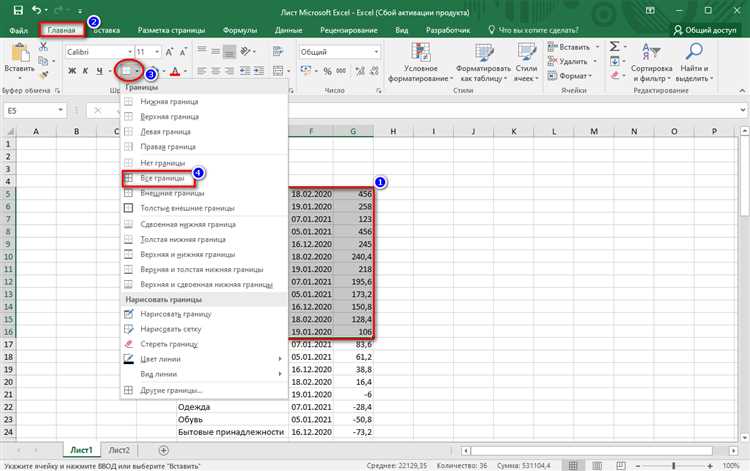This screenshot has height=471, width=750.
Task: Switch to Normal view in status bar
Action: [573, 465]
